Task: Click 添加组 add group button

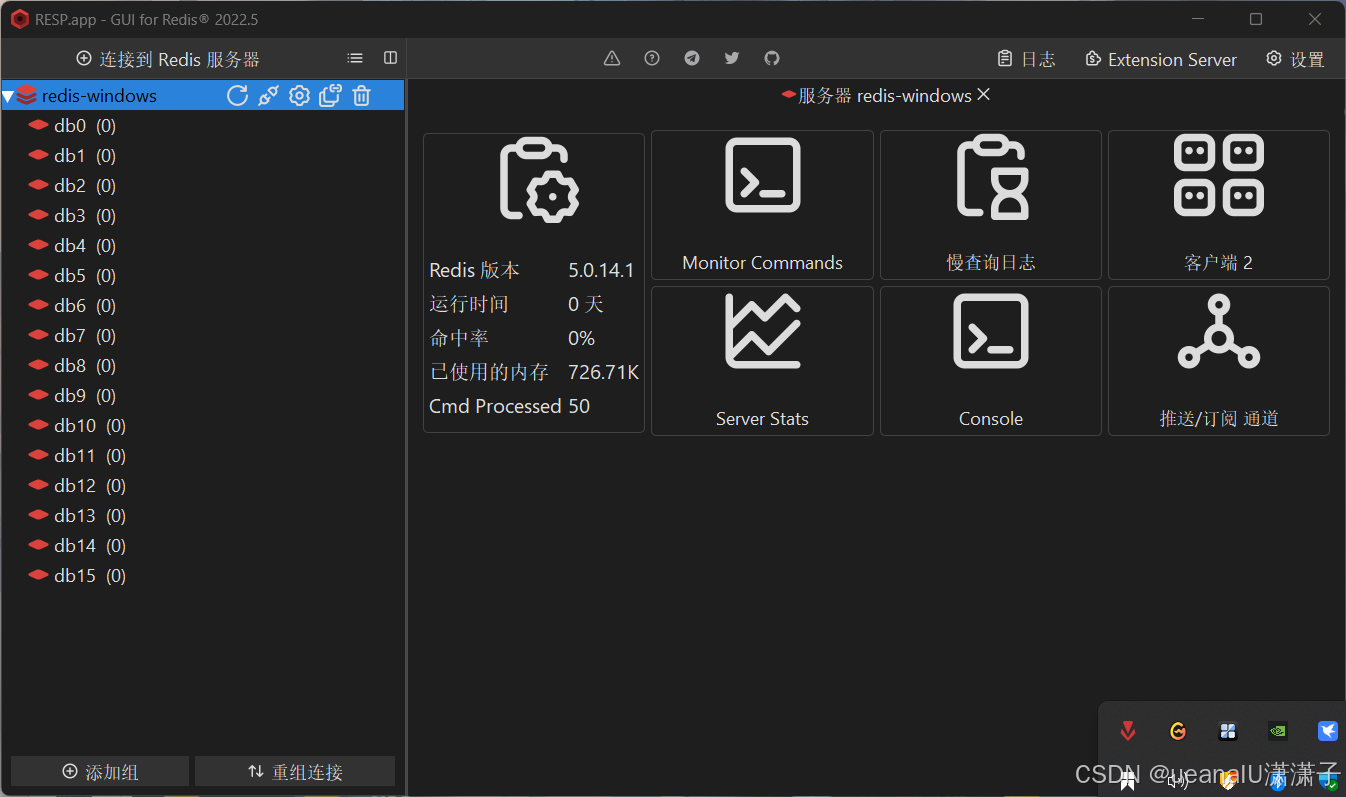Action: coord(100,771)
